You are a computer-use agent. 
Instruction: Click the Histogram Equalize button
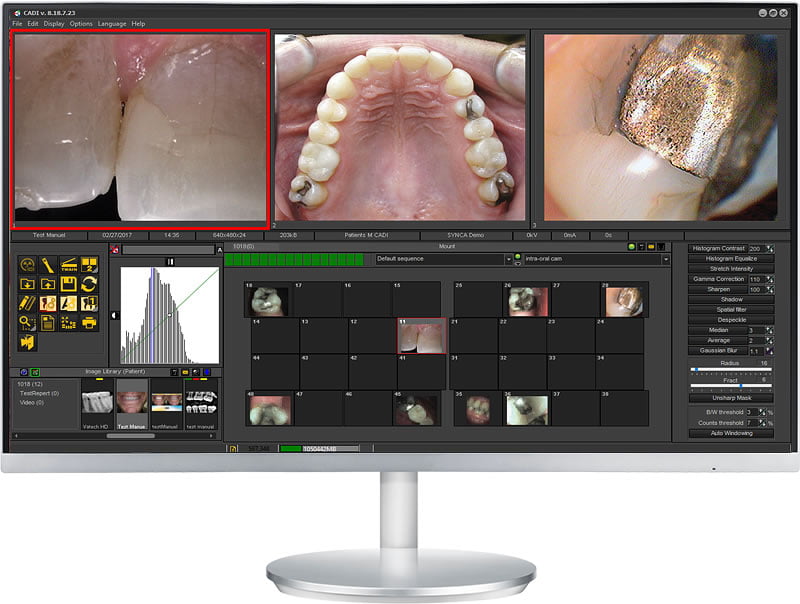tap(731, 259)
